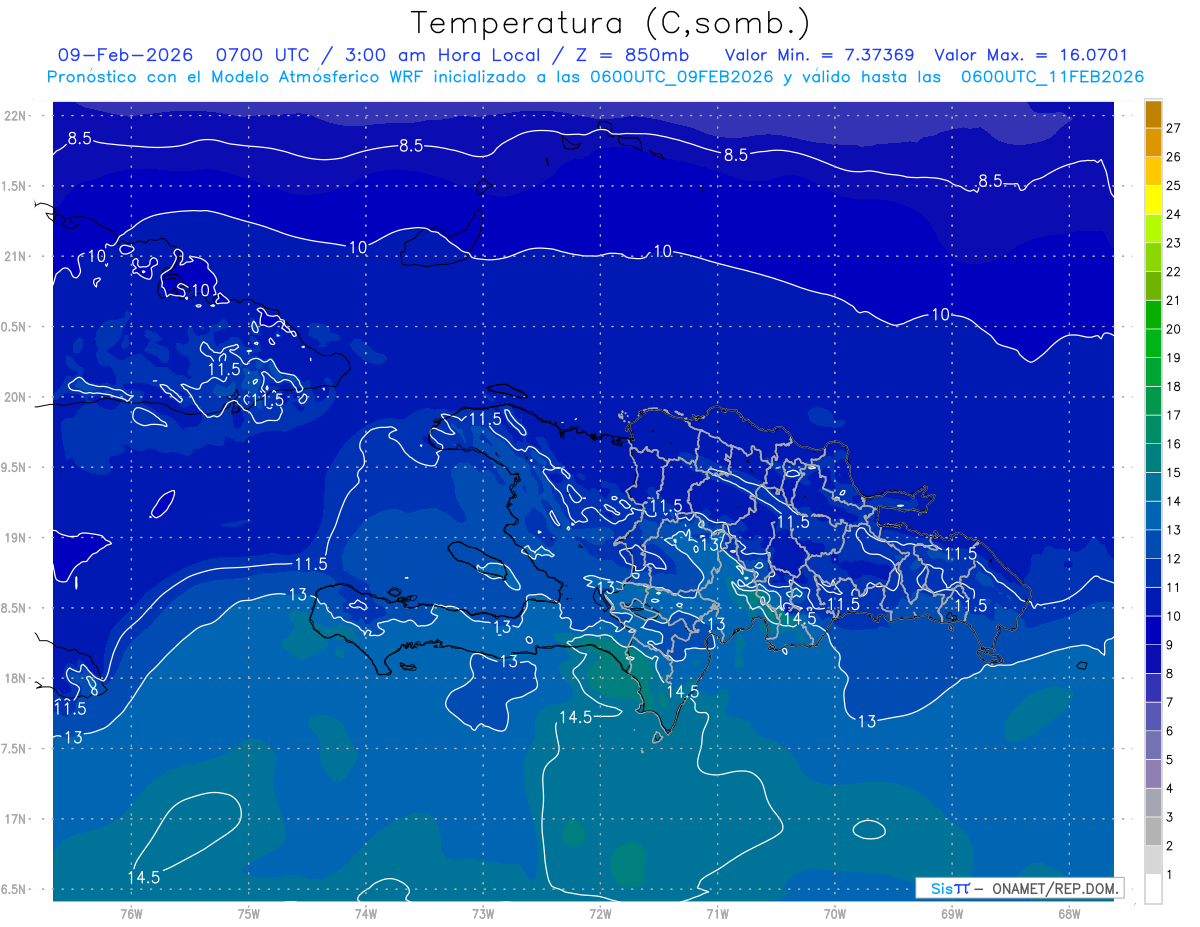Click the '0600UTC_11FEB2026' valid-until time
Image resolution: width=1200 pixels, height=927 pixels.
click(1053, 77)
